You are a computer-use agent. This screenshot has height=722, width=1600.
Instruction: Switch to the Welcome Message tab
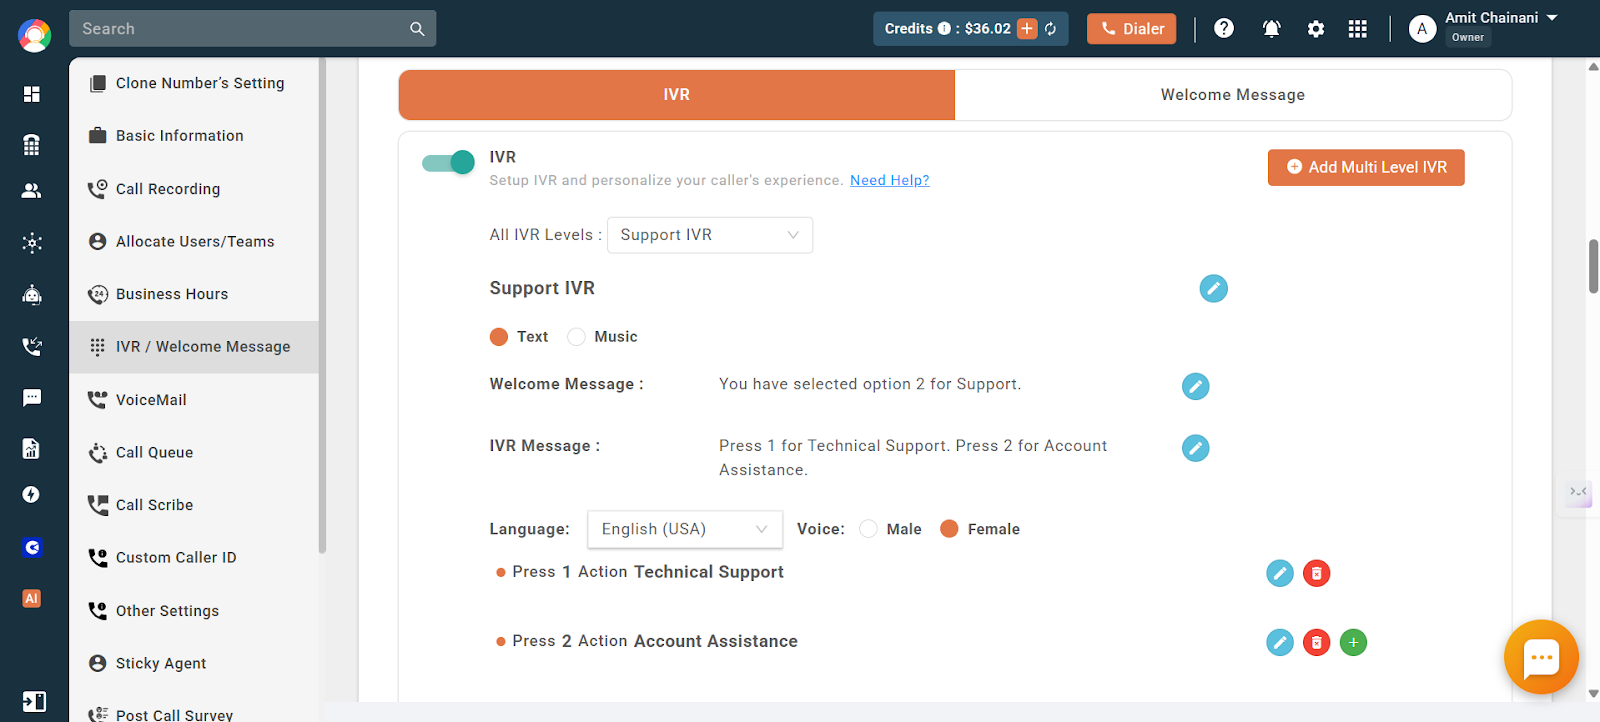coord(1233,95)
